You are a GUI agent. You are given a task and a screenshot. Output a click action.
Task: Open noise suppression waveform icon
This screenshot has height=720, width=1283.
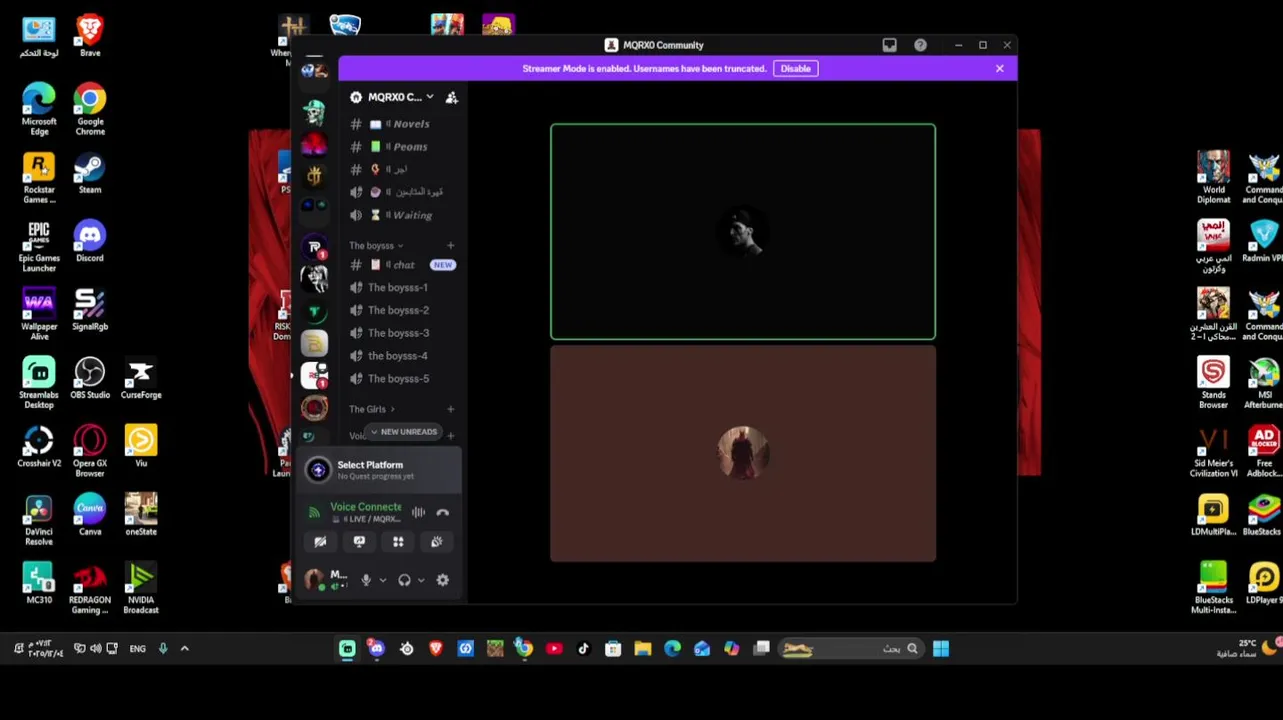418,512
